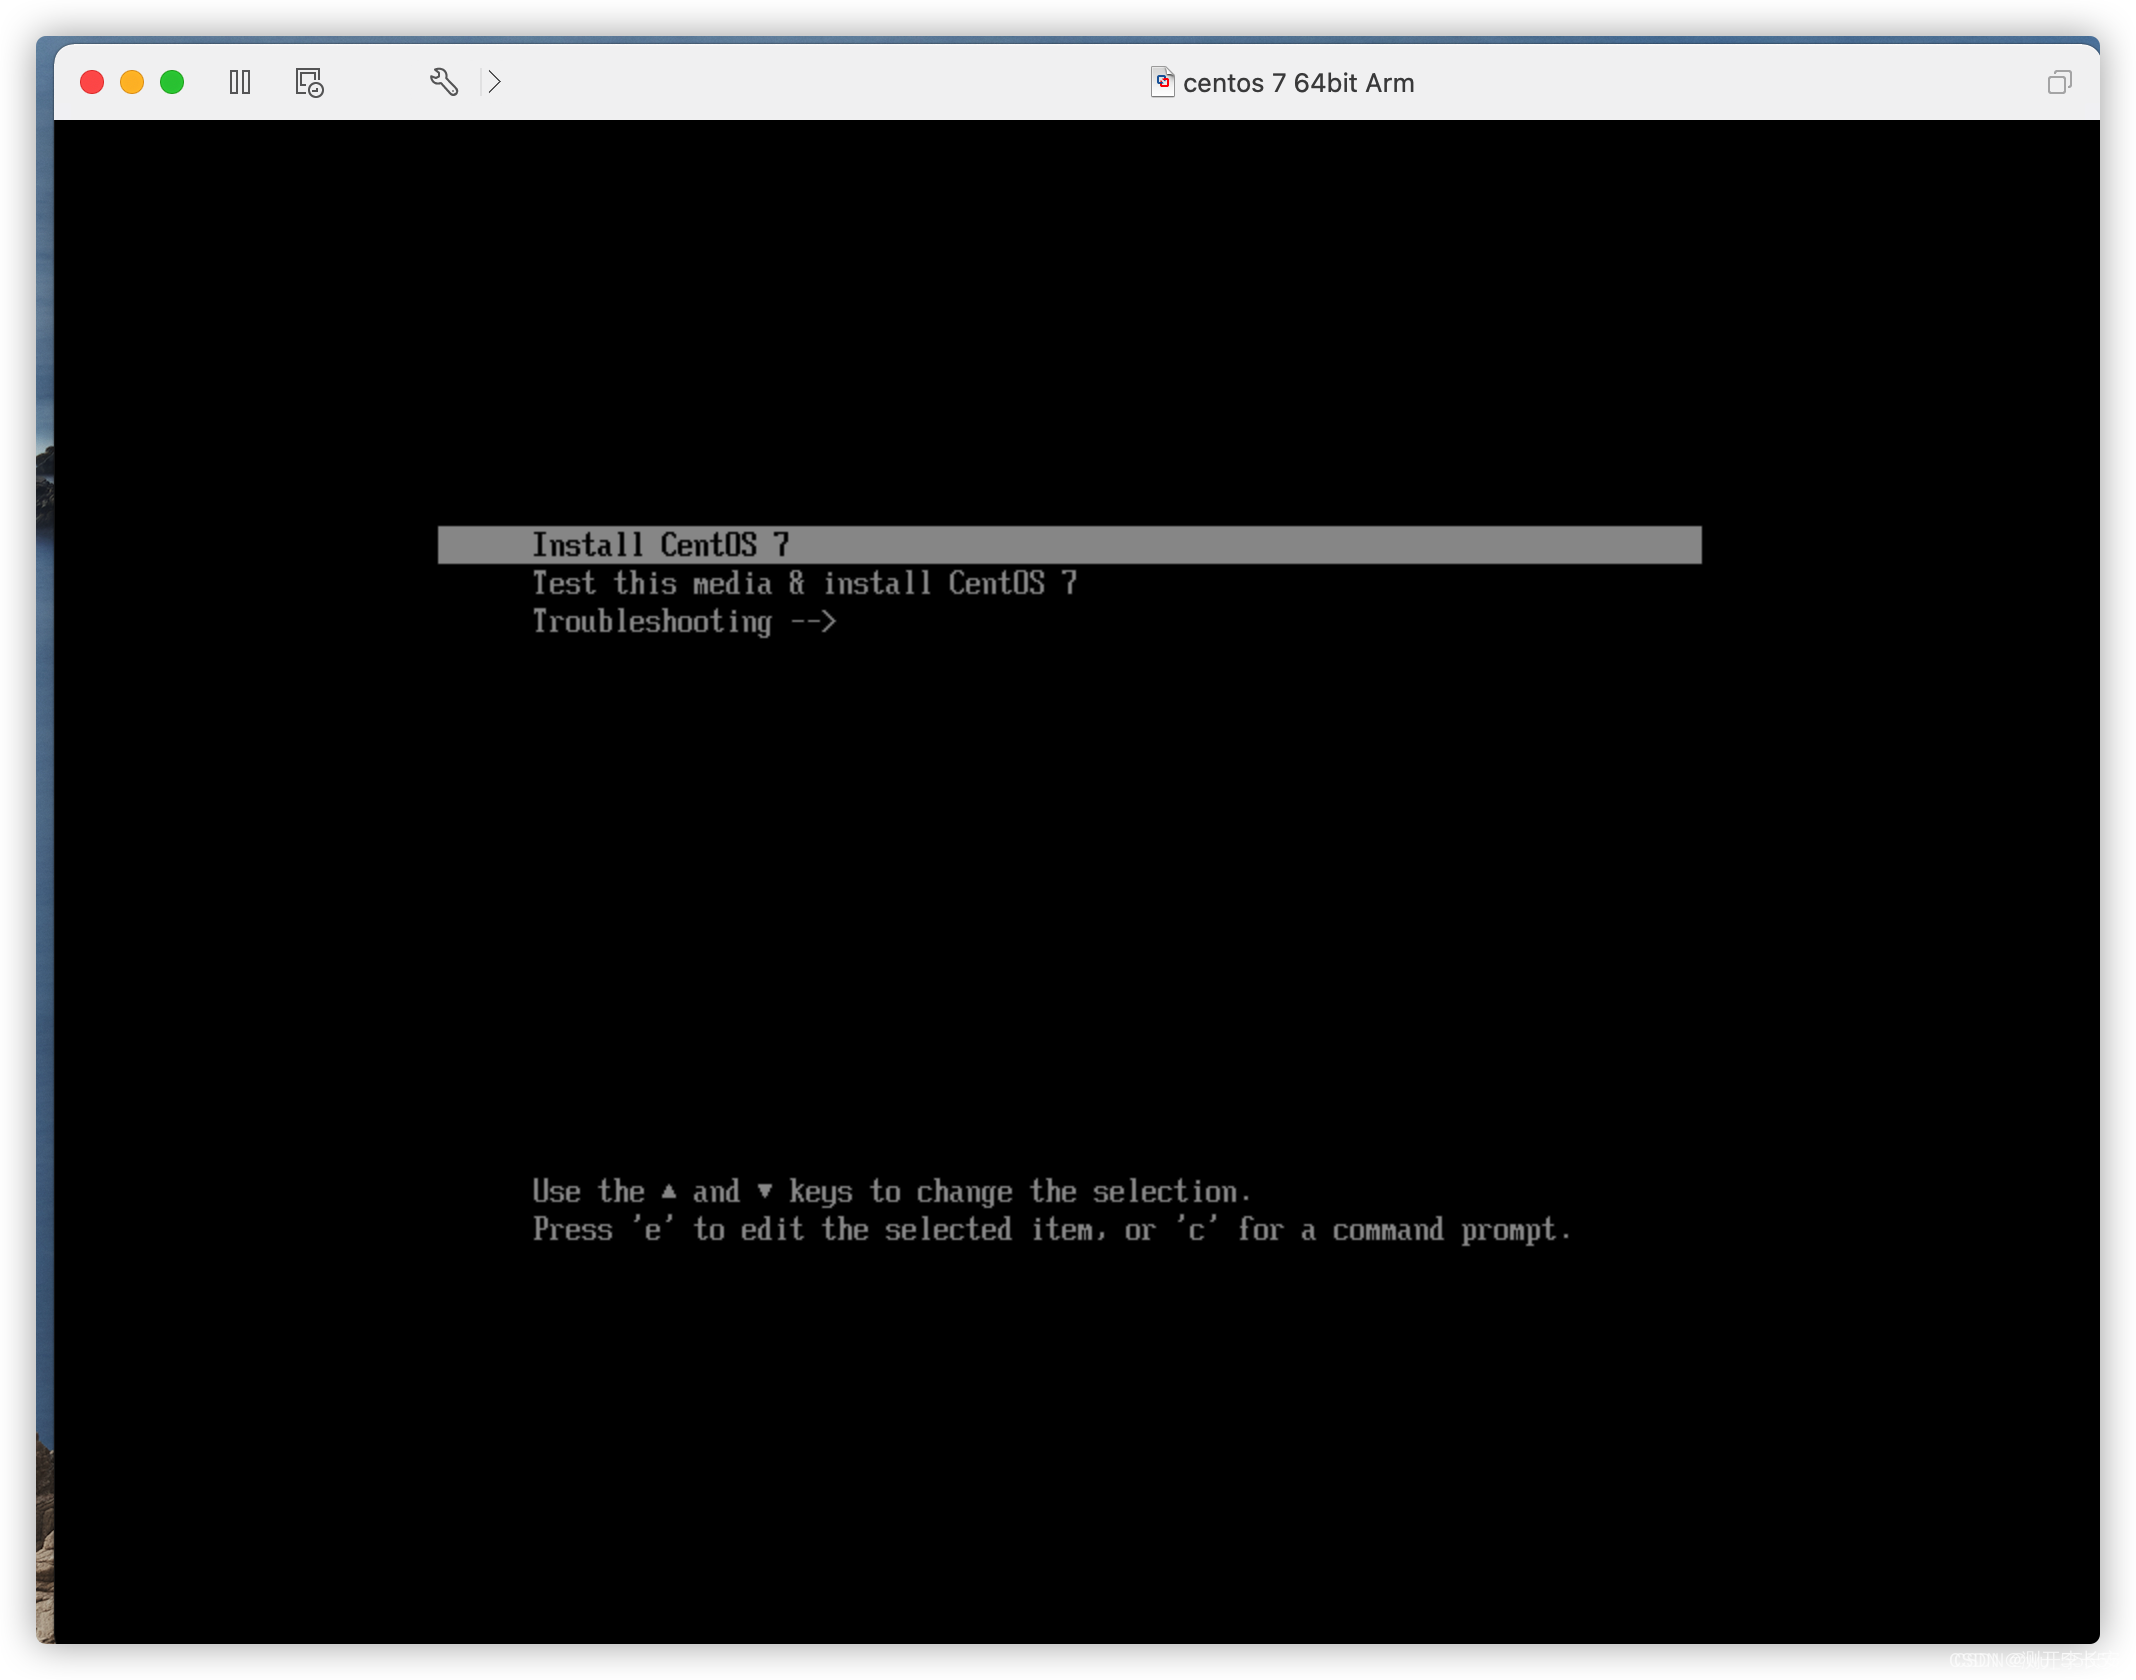Click the 'Use the ▲ and ▼ keys' hint line
Screen dimensions: 2136x1680
pyautogui.click(x=891, y=1192)
